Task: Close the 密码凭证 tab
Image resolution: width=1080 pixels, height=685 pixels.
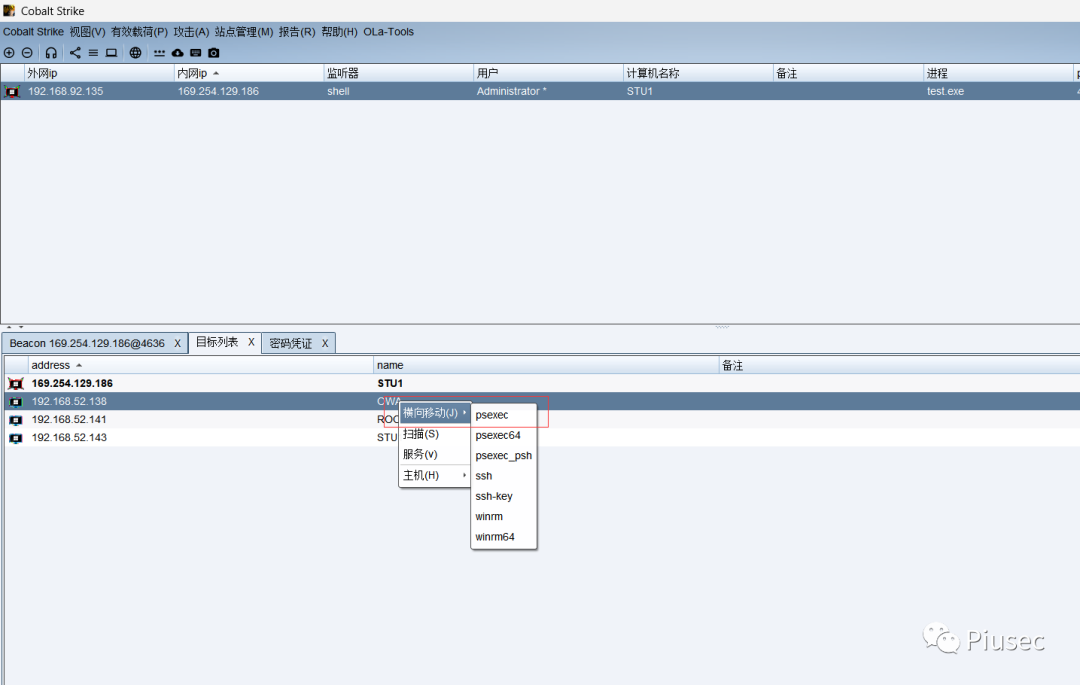Action: coord(325,344)
